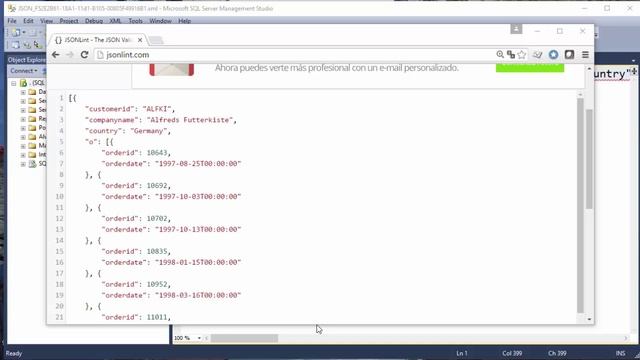The height and width of the screenshot is (360, 640).
Task: Open the File menu in SSMS
Action: coord(12,21)
